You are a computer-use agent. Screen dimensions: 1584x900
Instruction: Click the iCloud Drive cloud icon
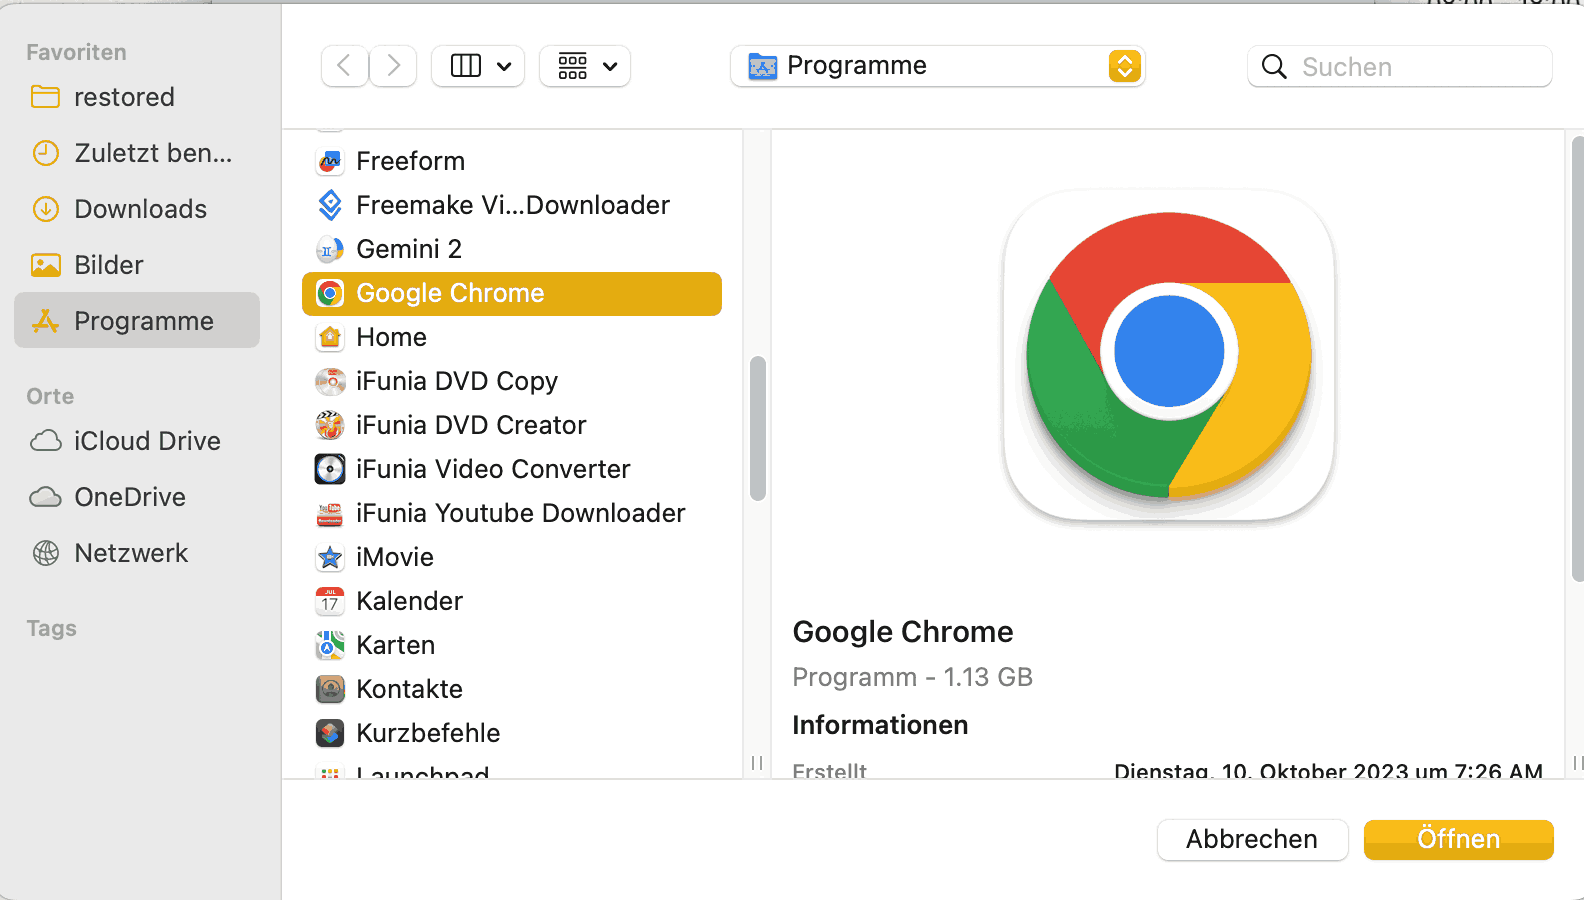[46, 441]
